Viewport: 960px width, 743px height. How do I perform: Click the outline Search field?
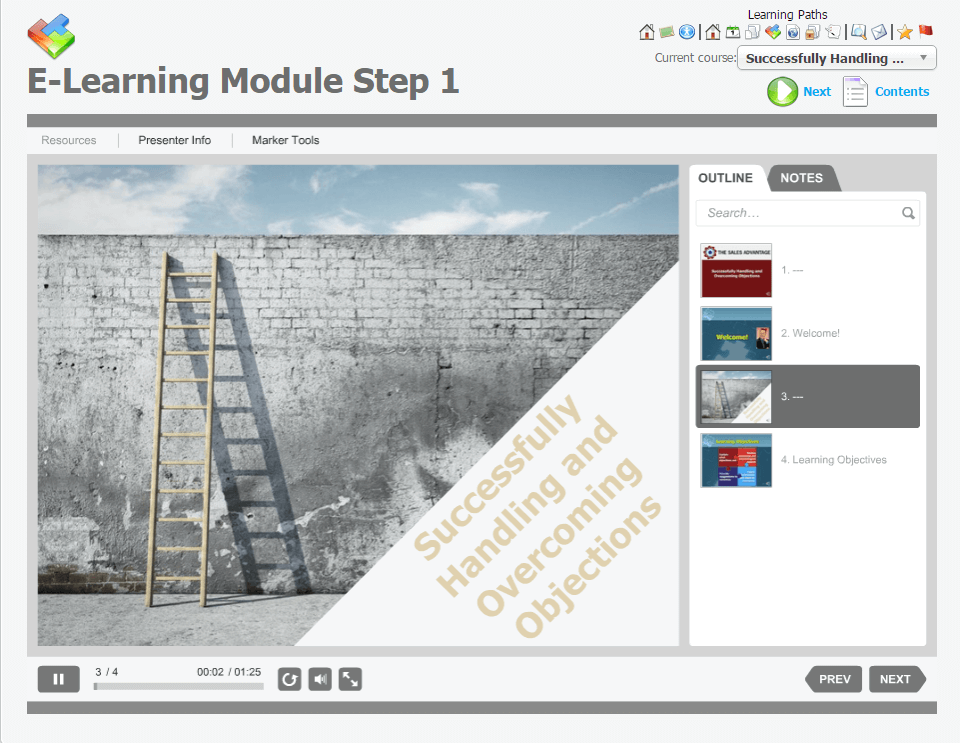click(x=808, y=213)
